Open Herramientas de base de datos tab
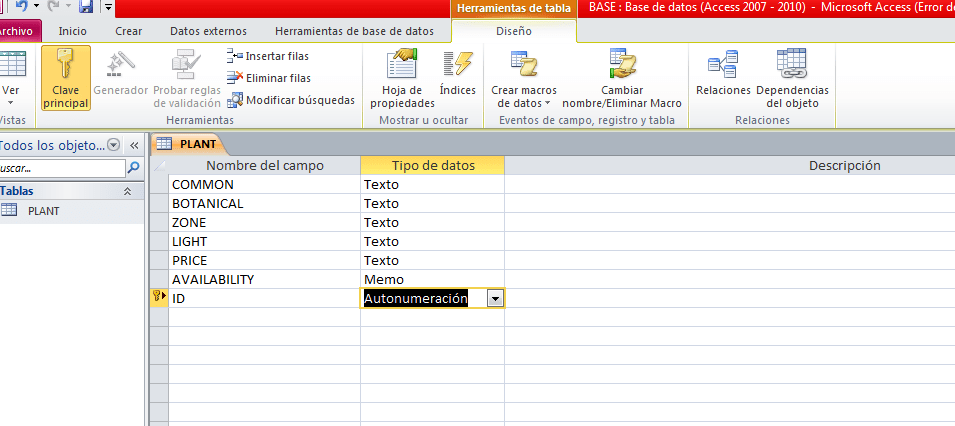Screen dimensions: 955x426 354,31
